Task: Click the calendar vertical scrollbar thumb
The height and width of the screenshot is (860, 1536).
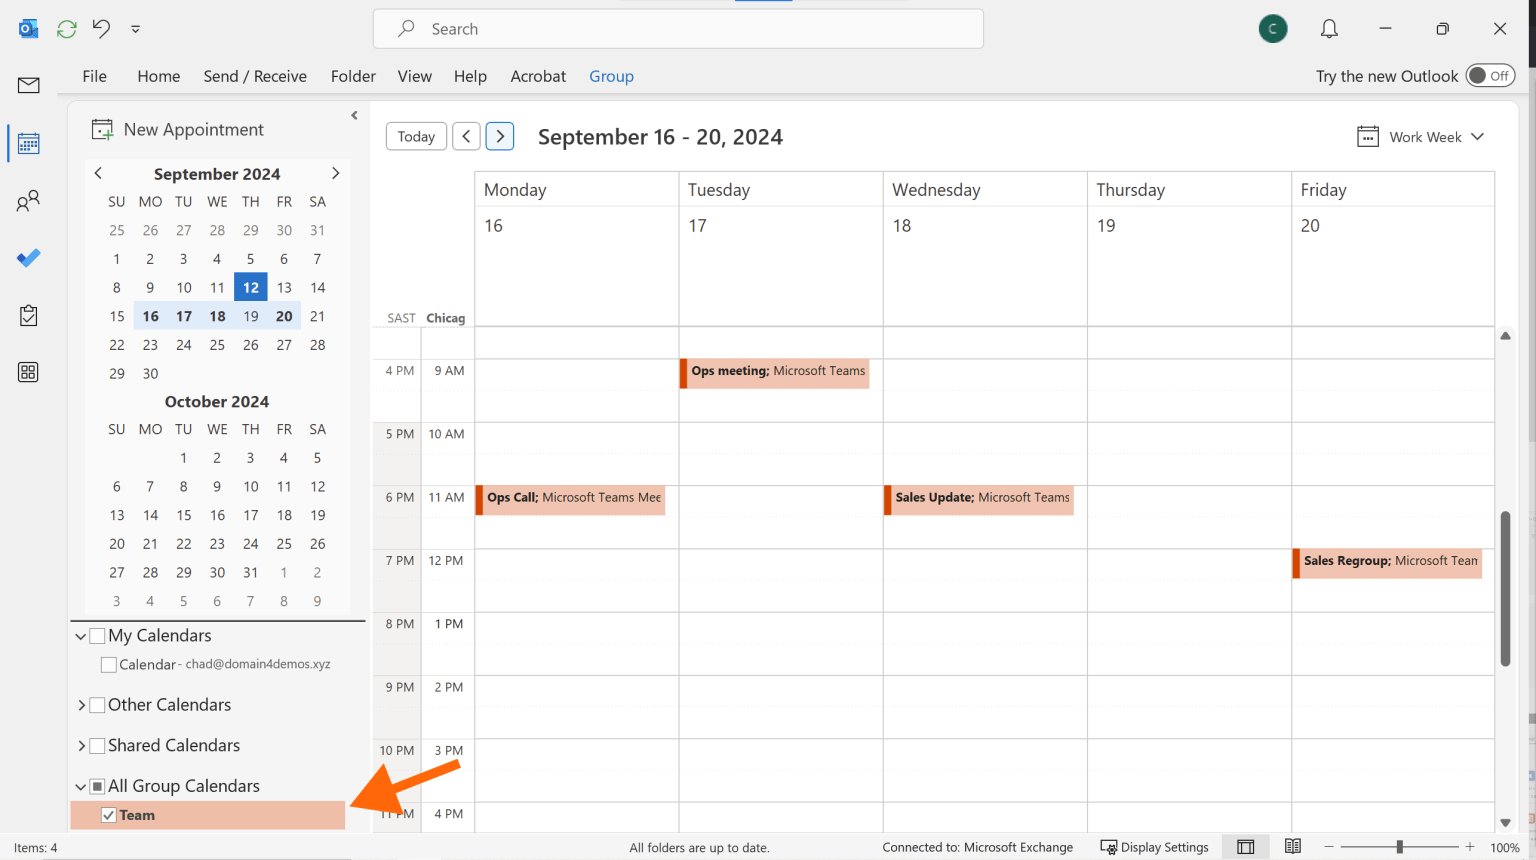Action: [1505, 588]
